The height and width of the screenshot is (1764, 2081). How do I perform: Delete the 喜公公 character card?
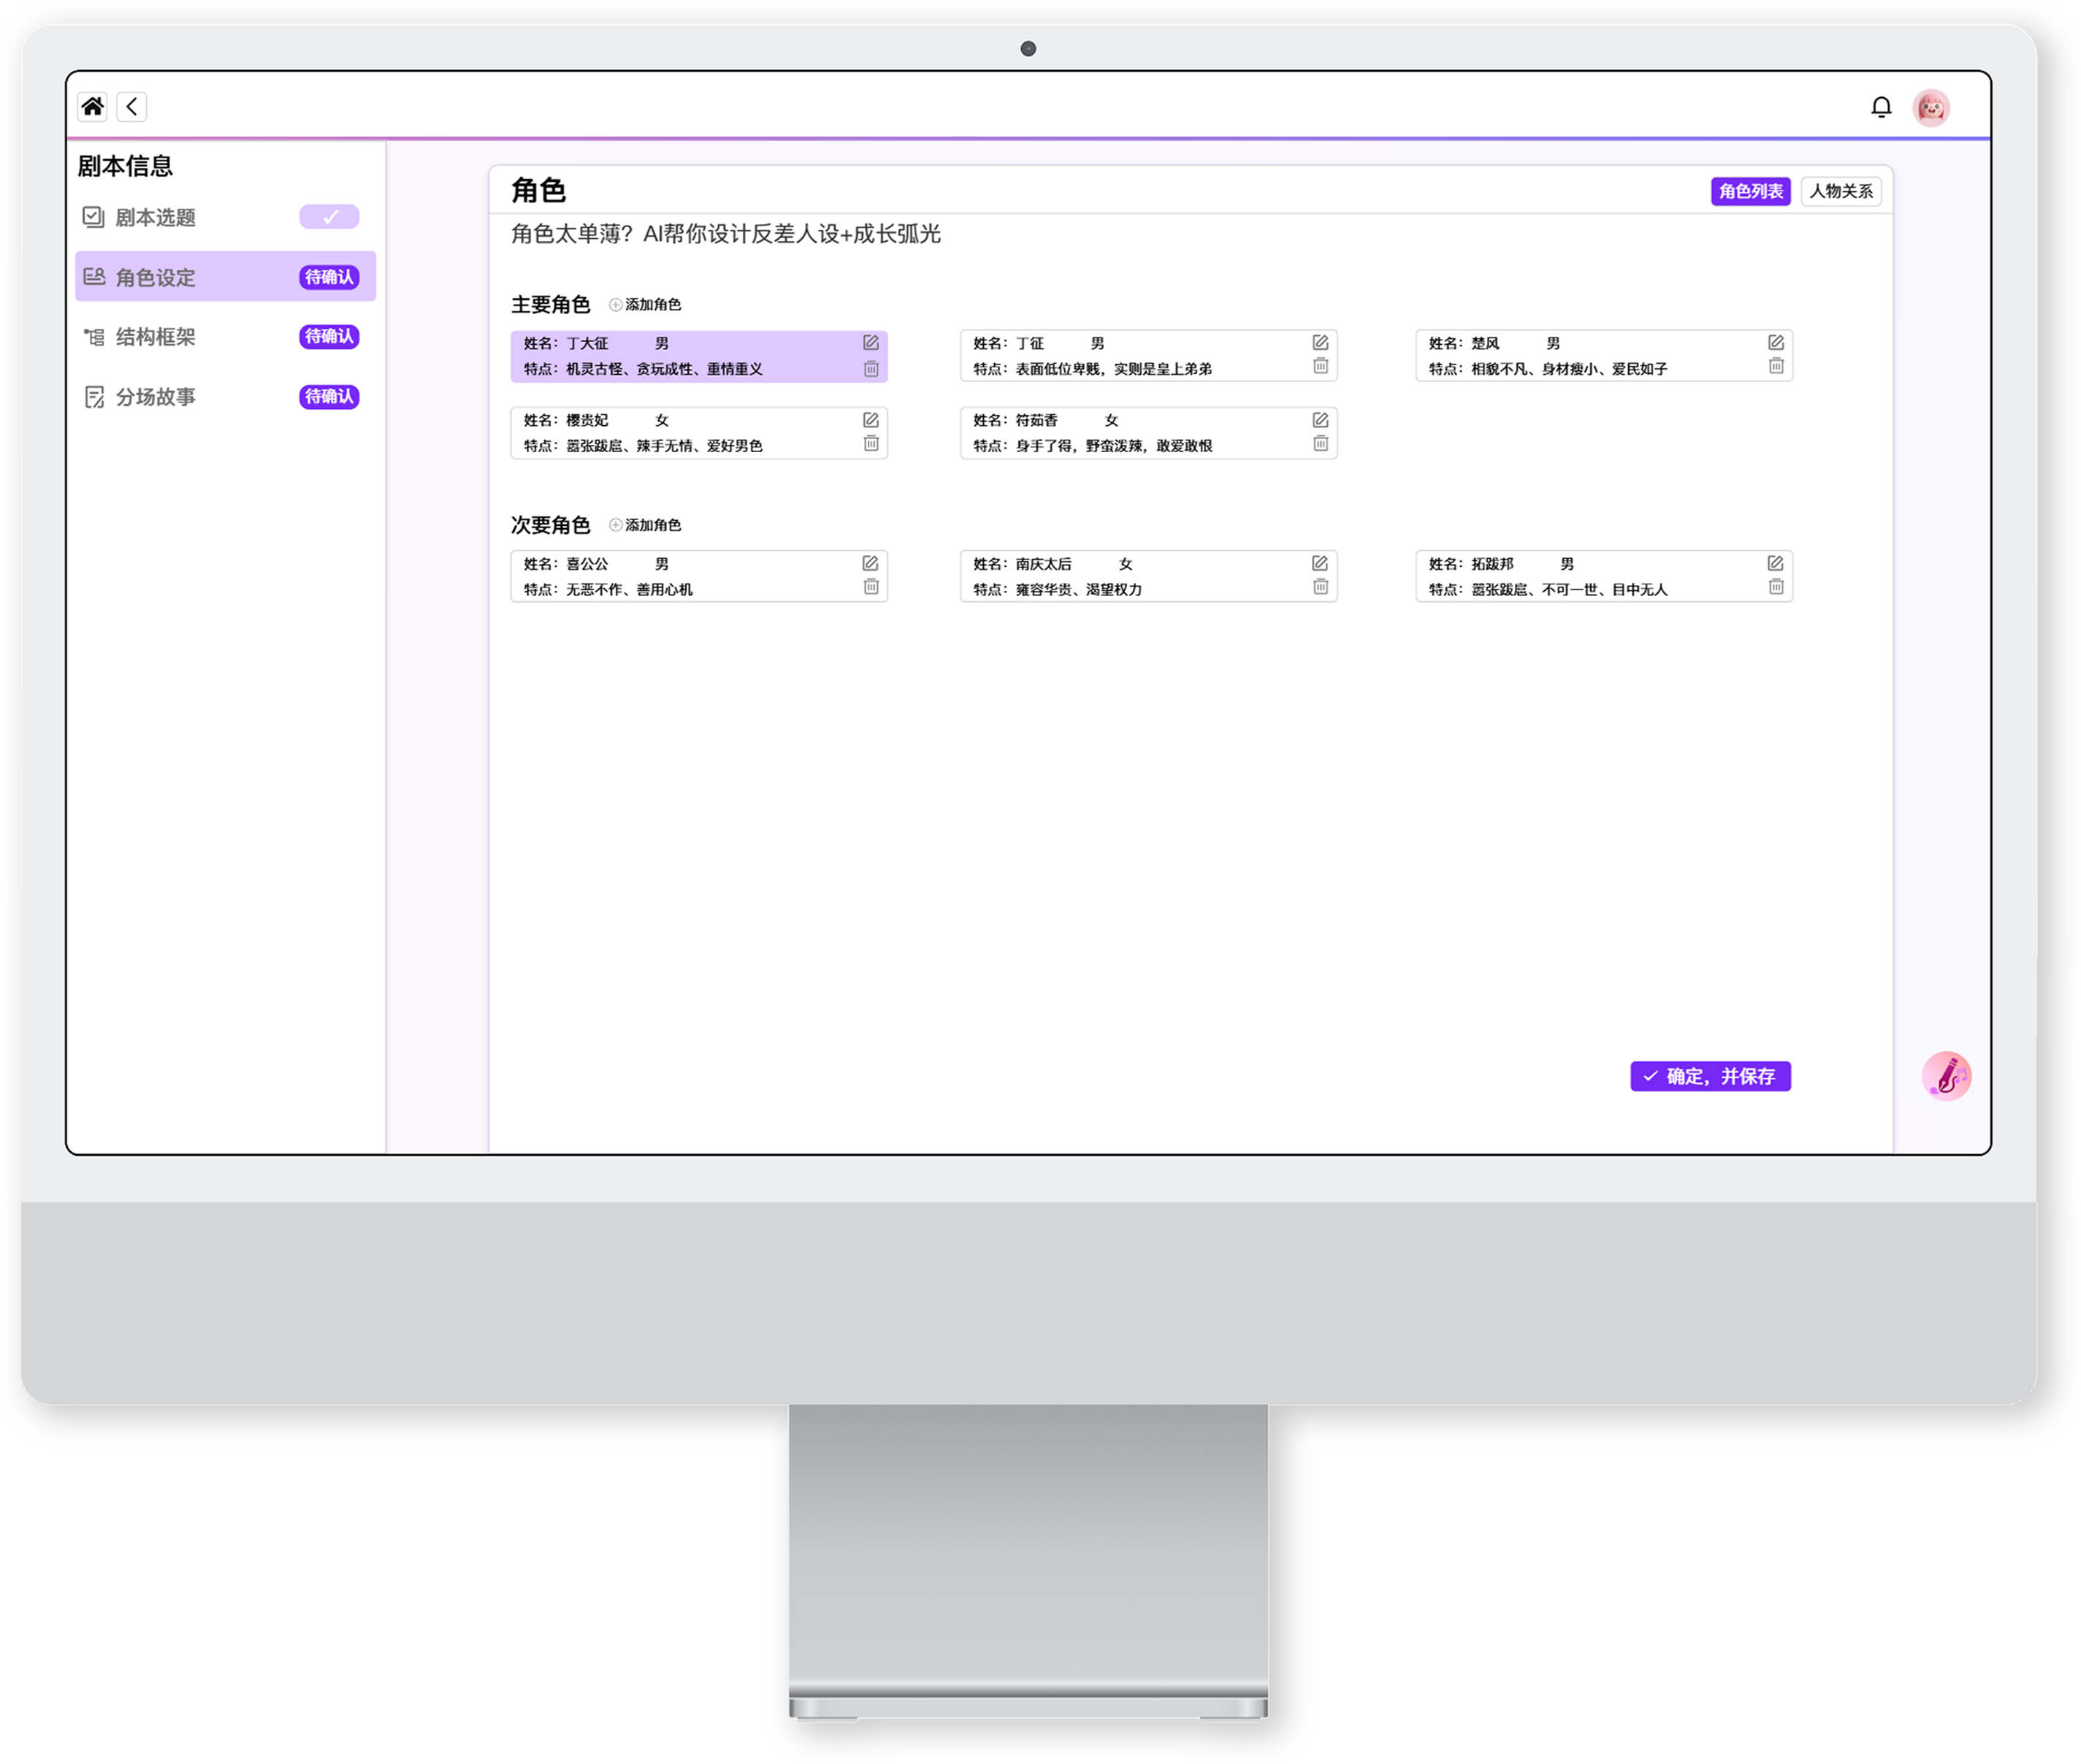click(871, 587)
